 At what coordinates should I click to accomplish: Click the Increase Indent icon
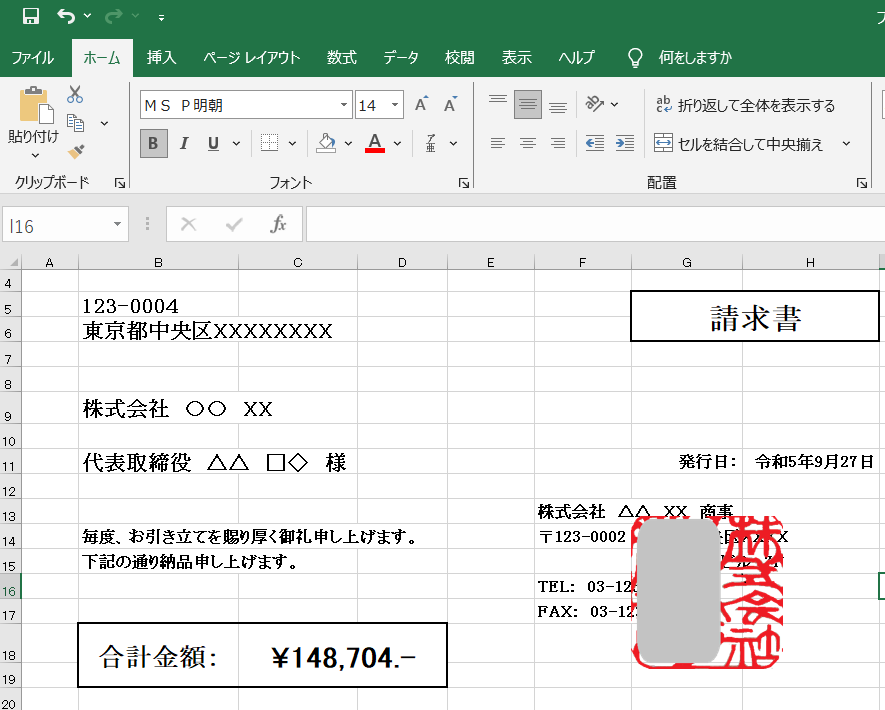[x=625, y=143]
